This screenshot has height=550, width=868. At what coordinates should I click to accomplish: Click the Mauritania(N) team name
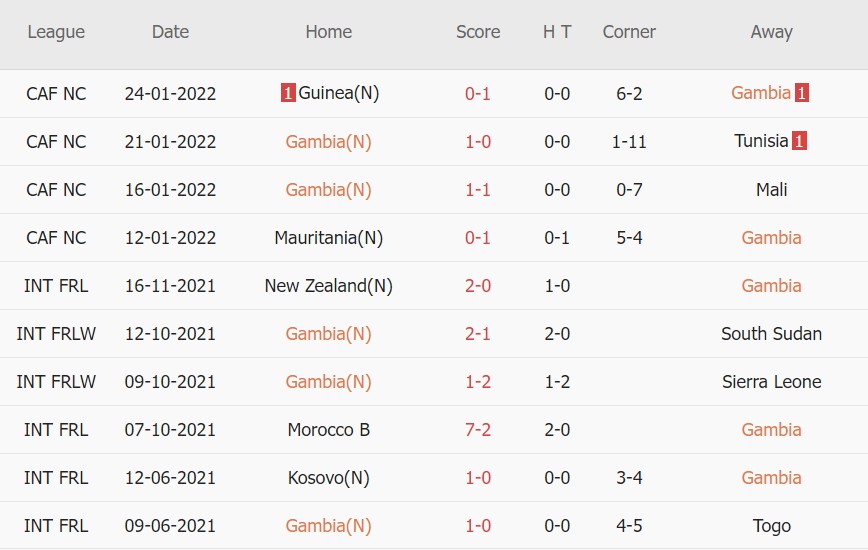point(328,238)
